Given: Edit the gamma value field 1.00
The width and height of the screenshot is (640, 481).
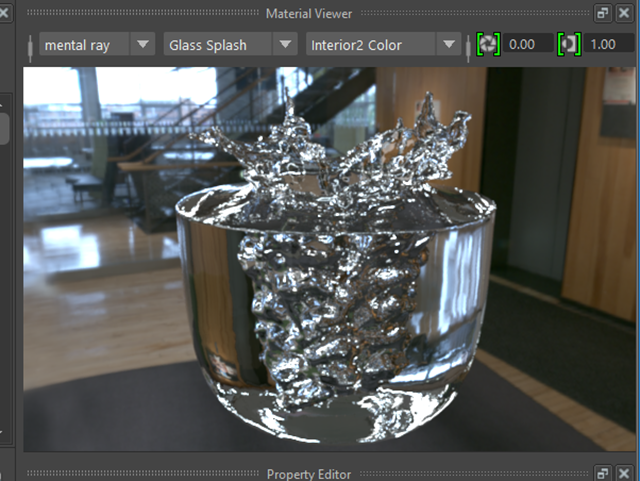Looking at the screenshot, I should pyautogui.click(x=609, y=44).
